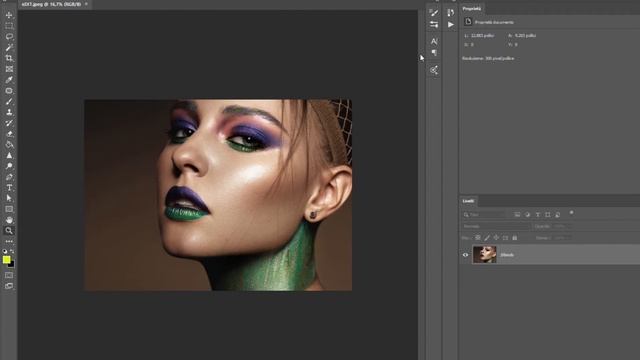Image resolution: width=640 pixels, height=360 pixels.
Task: Select the Zoom tool
Action: [x=9, y=231]
